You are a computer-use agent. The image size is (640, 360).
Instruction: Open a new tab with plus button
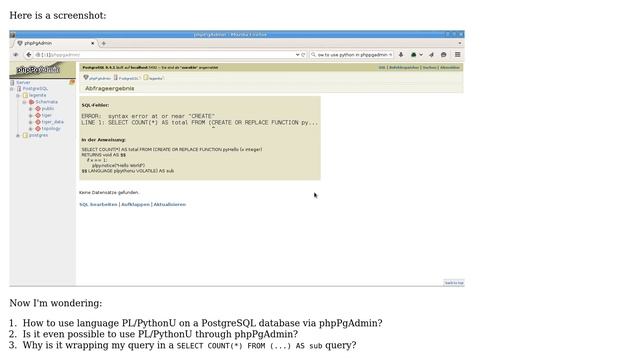(x=104, y=43)
